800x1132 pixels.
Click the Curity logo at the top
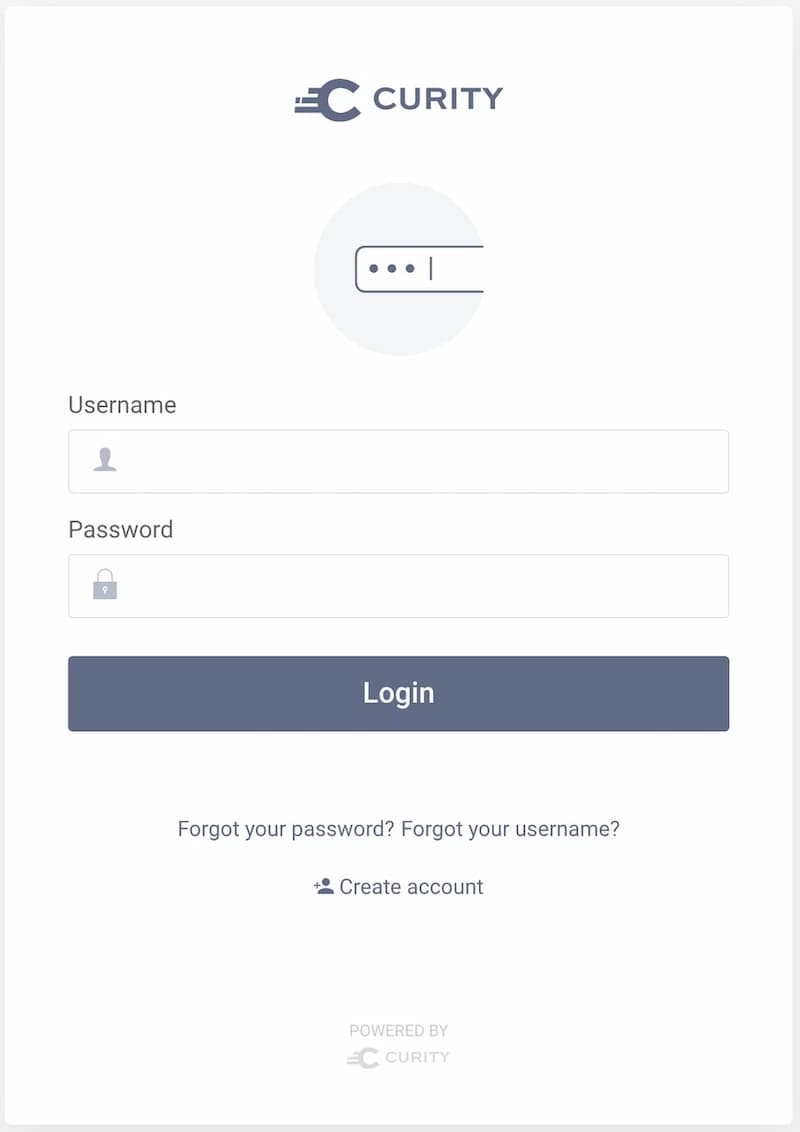click(399, 97)
